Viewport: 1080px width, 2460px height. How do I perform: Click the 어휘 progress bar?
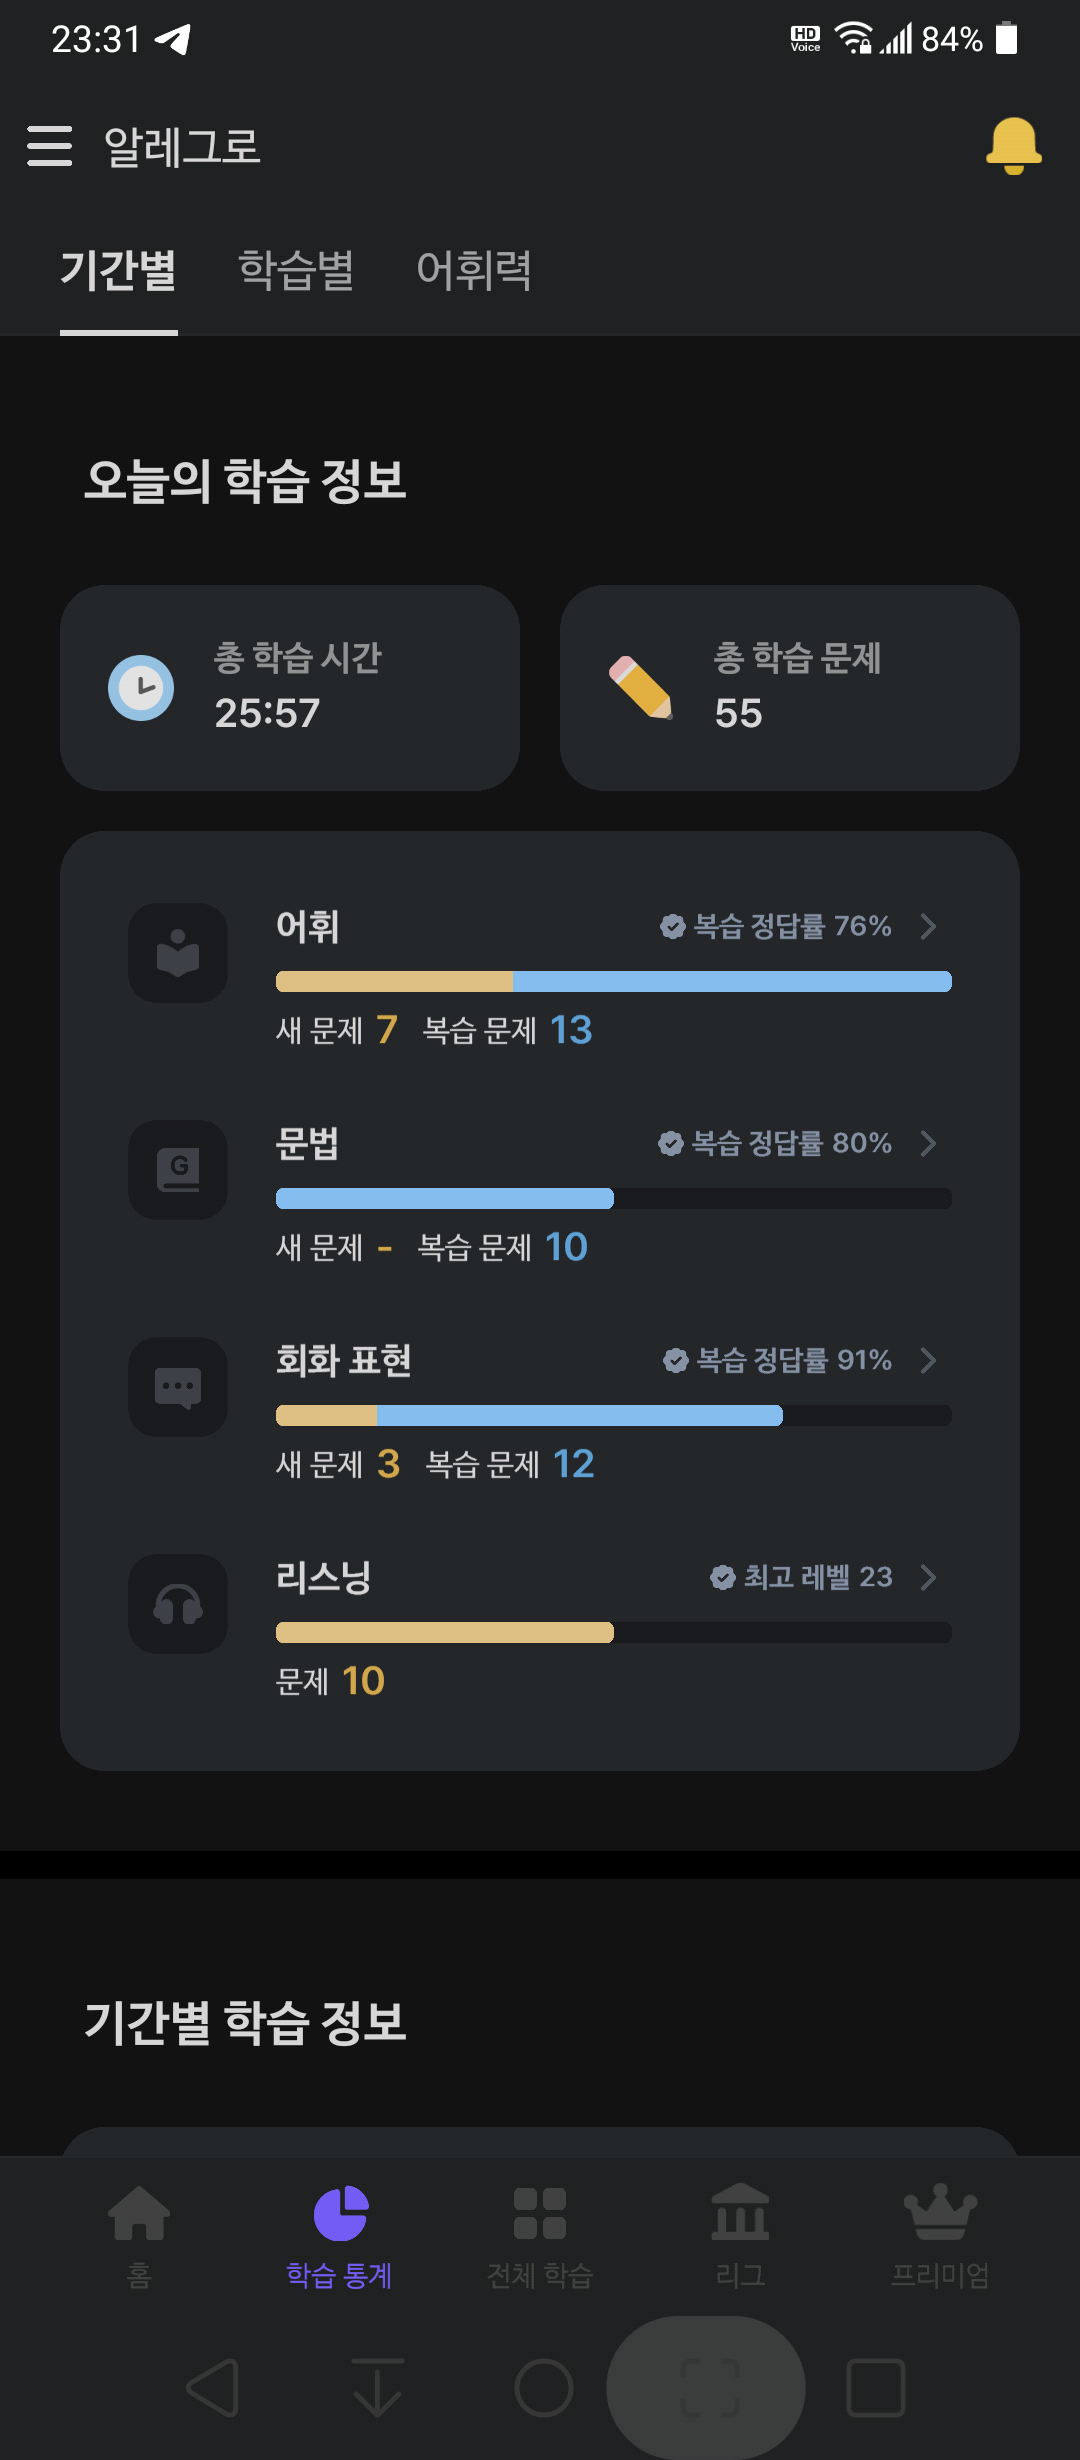pos(614,981)
